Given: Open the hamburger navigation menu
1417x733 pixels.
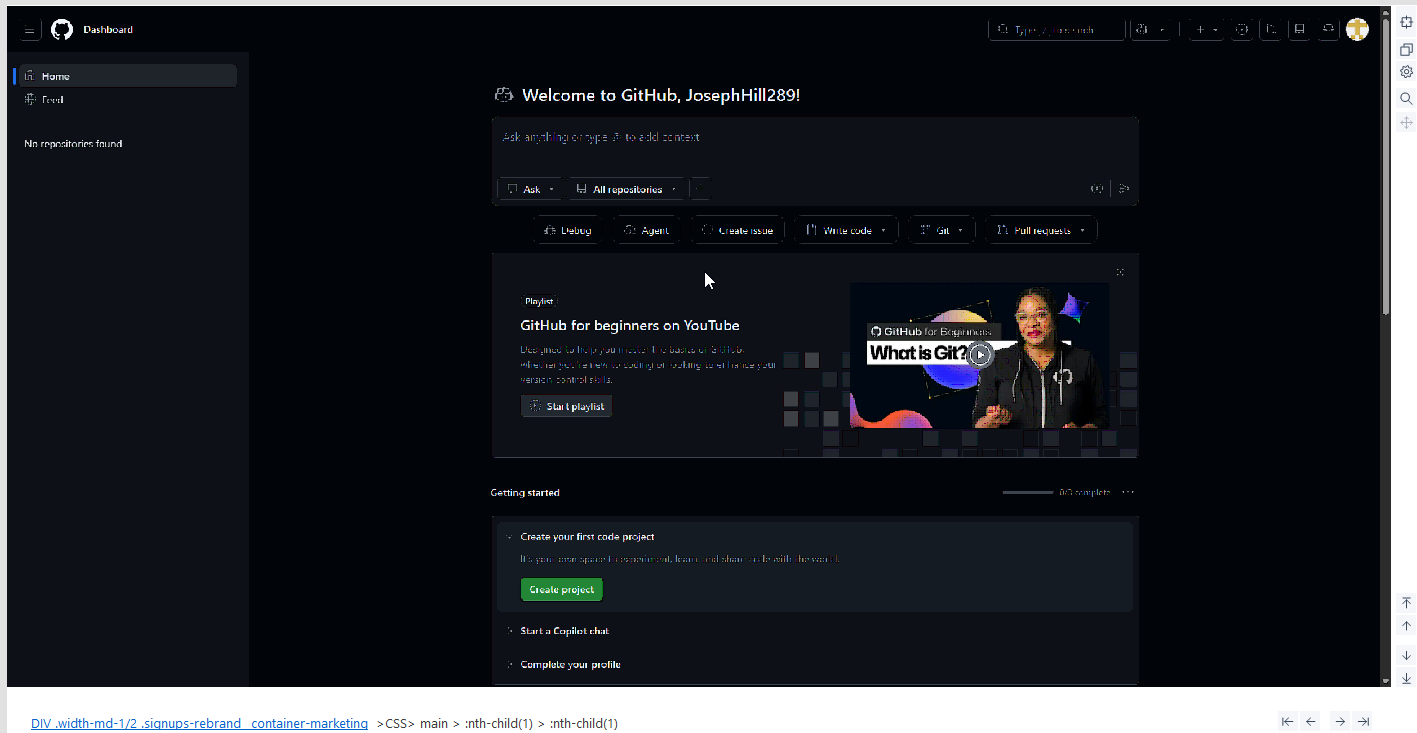Looking at the screenshot, I should point(30,30).
